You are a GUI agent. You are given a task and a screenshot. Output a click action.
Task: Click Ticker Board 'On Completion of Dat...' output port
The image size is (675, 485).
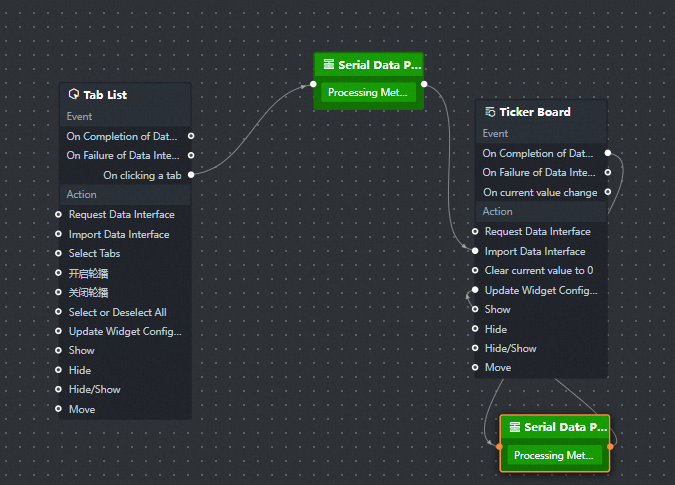pyautogui.click(x=608, y=153)
